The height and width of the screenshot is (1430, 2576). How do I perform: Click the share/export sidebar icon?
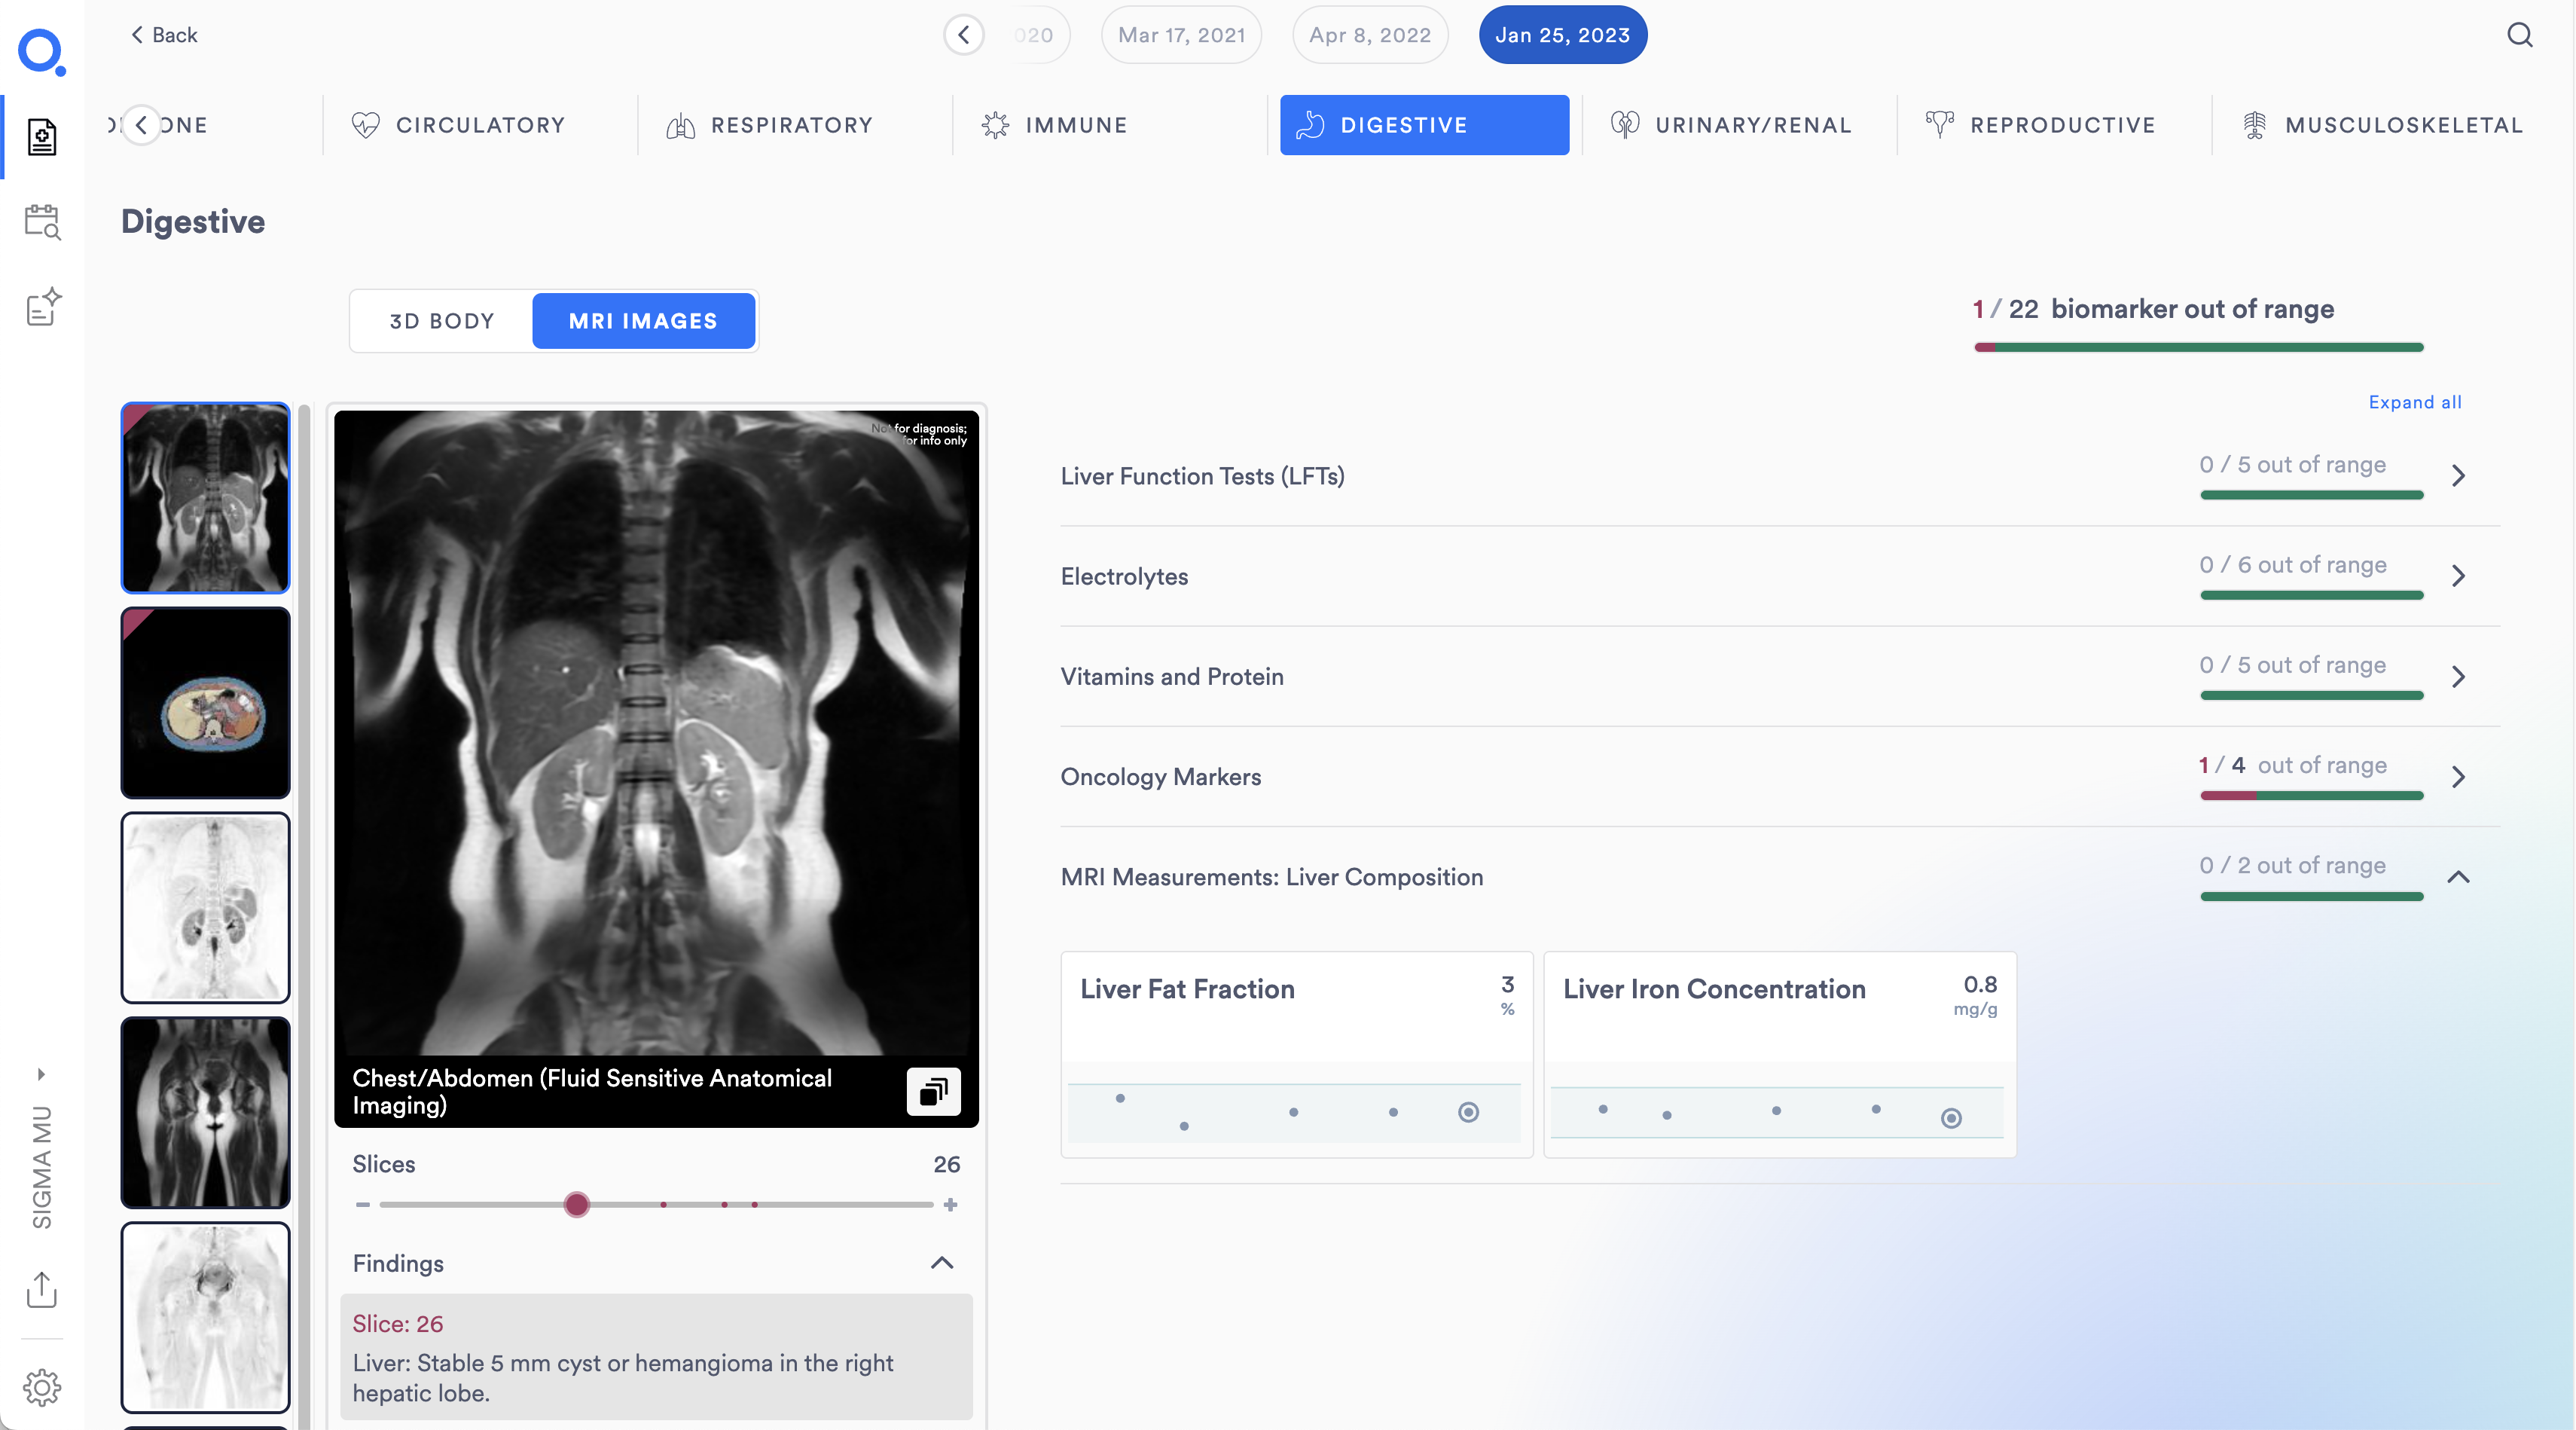click(x=42, y=1289)
